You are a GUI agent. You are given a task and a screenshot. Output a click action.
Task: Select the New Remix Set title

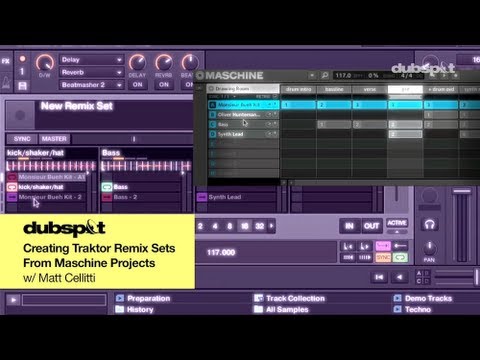(x=77, y=106)
